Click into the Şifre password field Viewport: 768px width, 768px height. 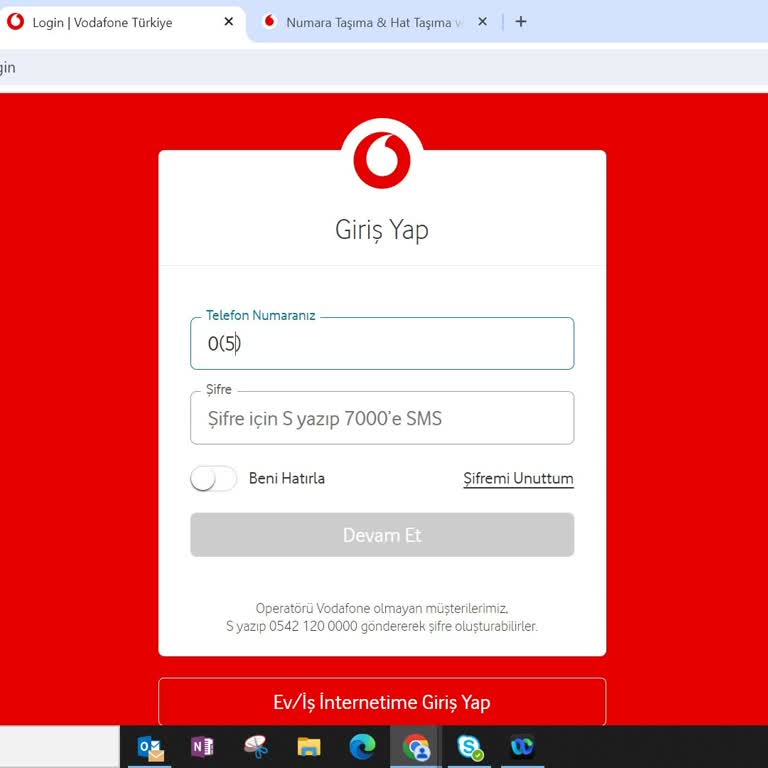382,418
